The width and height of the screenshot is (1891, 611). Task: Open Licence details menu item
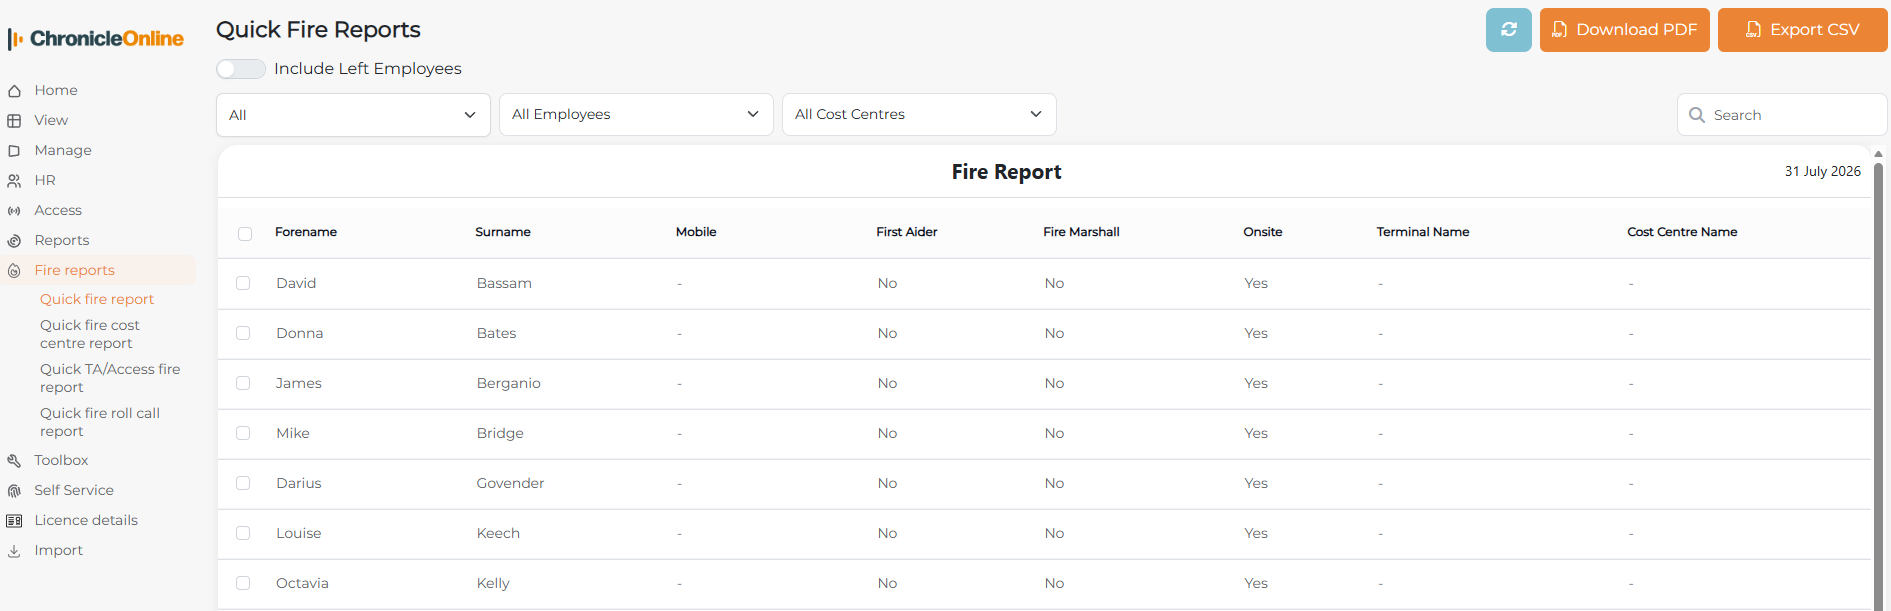coord(86,520)
